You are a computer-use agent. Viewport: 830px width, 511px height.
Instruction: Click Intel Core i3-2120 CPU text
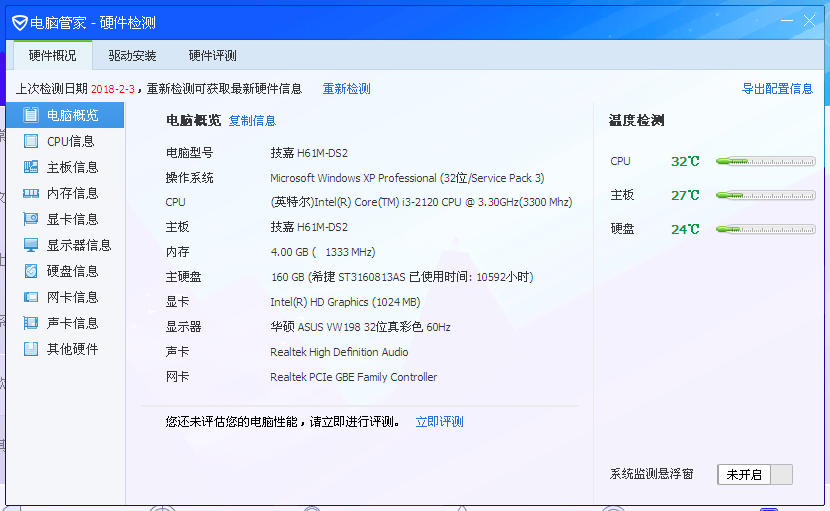tap(421, 202)
